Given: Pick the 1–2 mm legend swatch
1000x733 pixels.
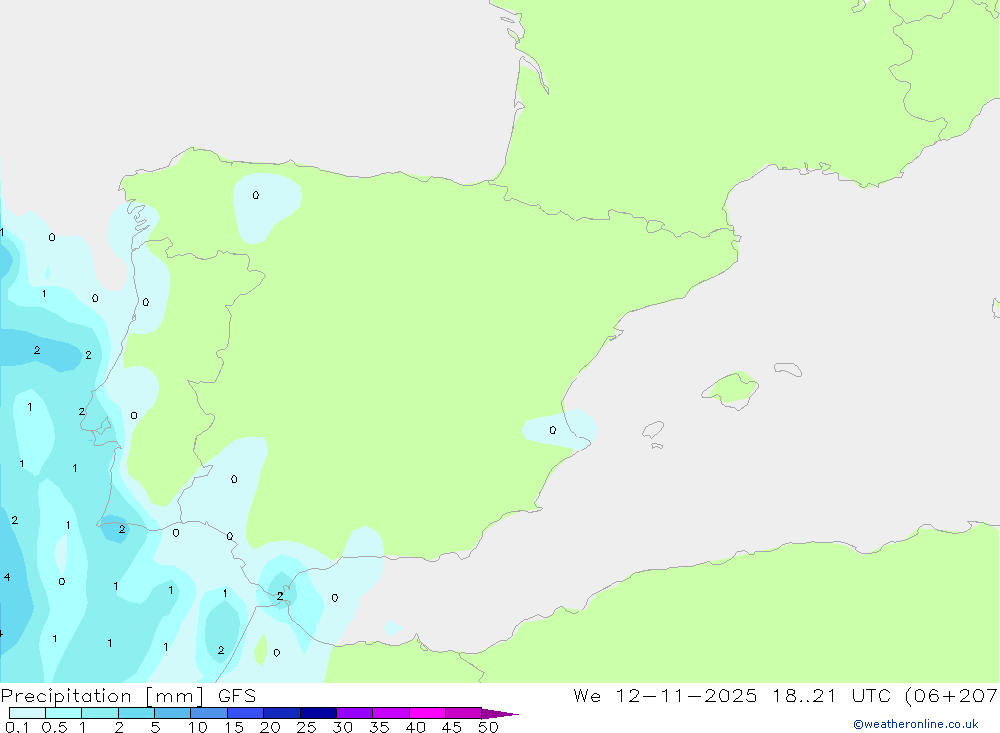Looking at the screenshot, I should 100,713.
